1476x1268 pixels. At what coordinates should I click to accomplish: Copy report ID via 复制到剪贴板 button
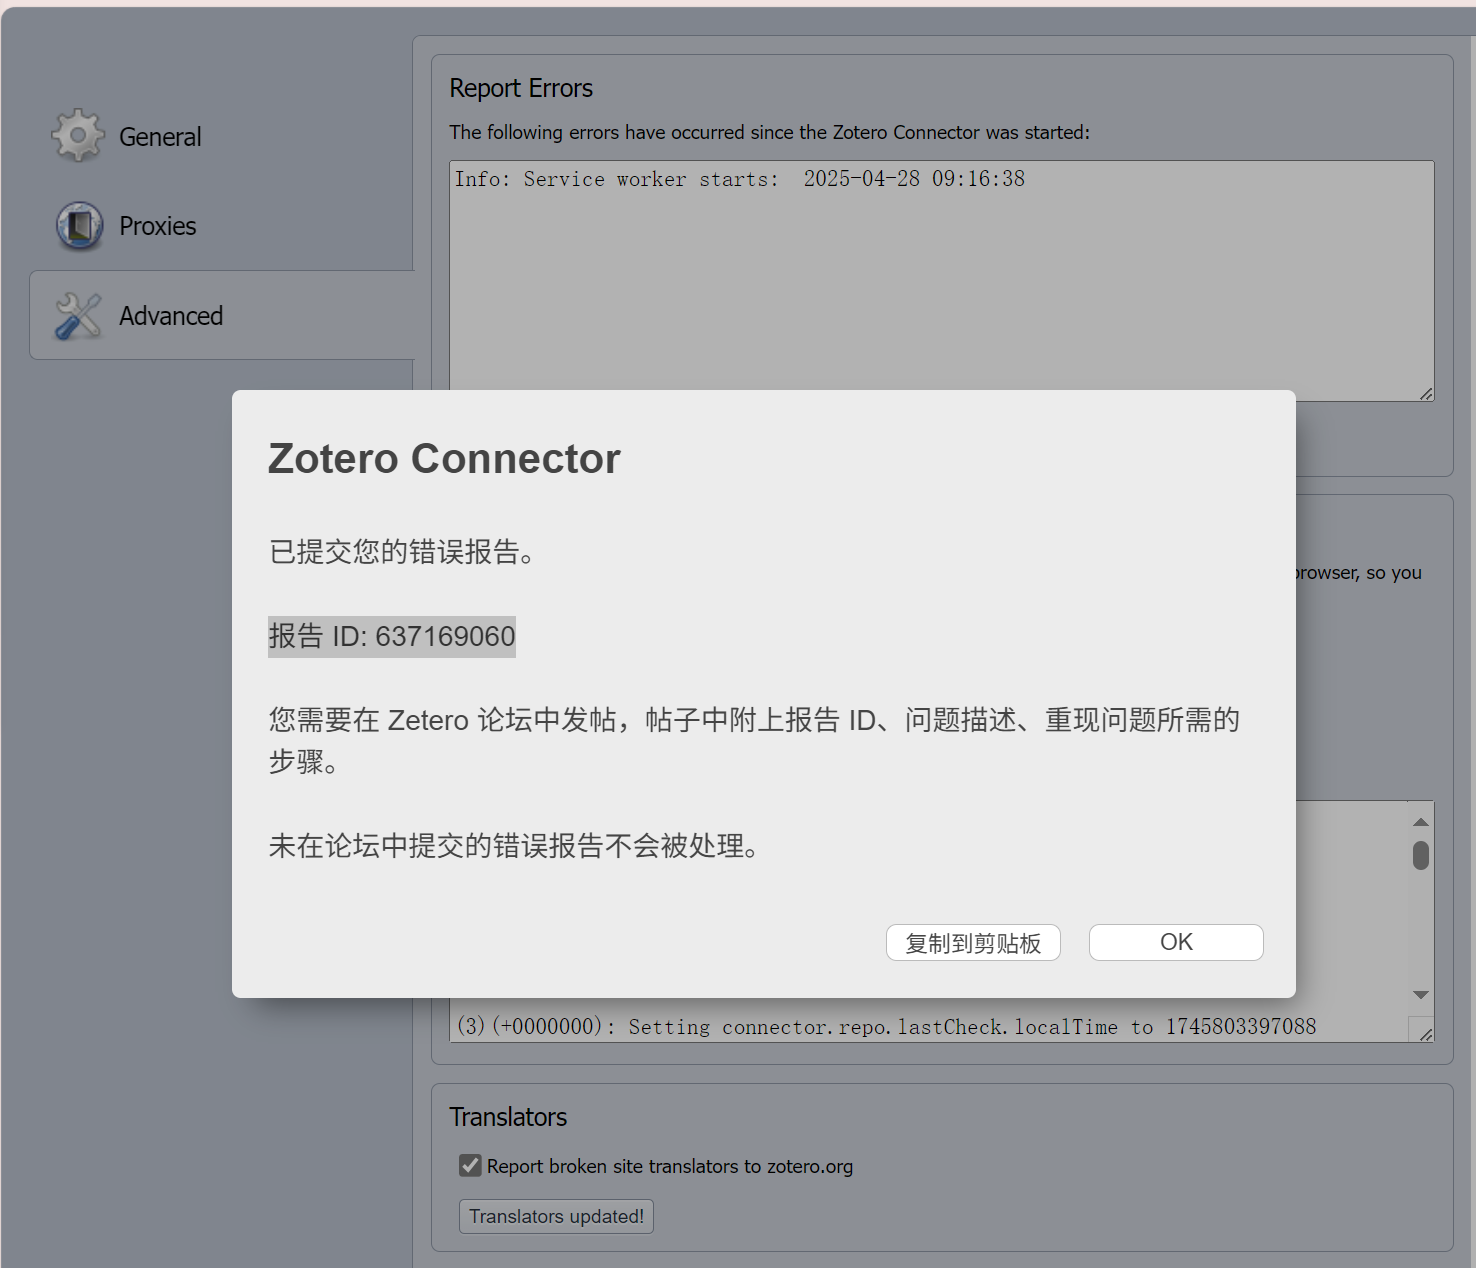[x=973, y=942]
